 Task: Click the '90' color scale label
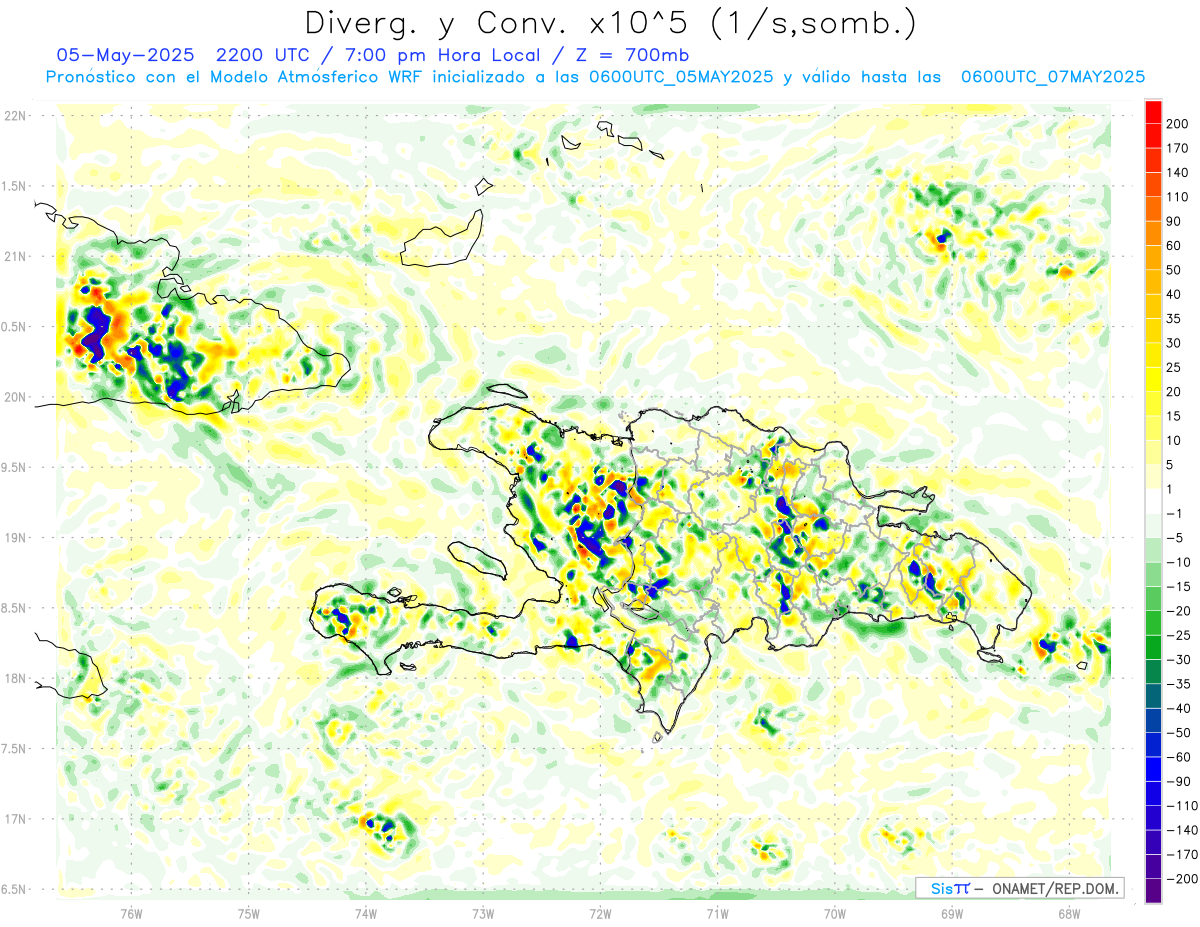click(x=1175, y=221)
